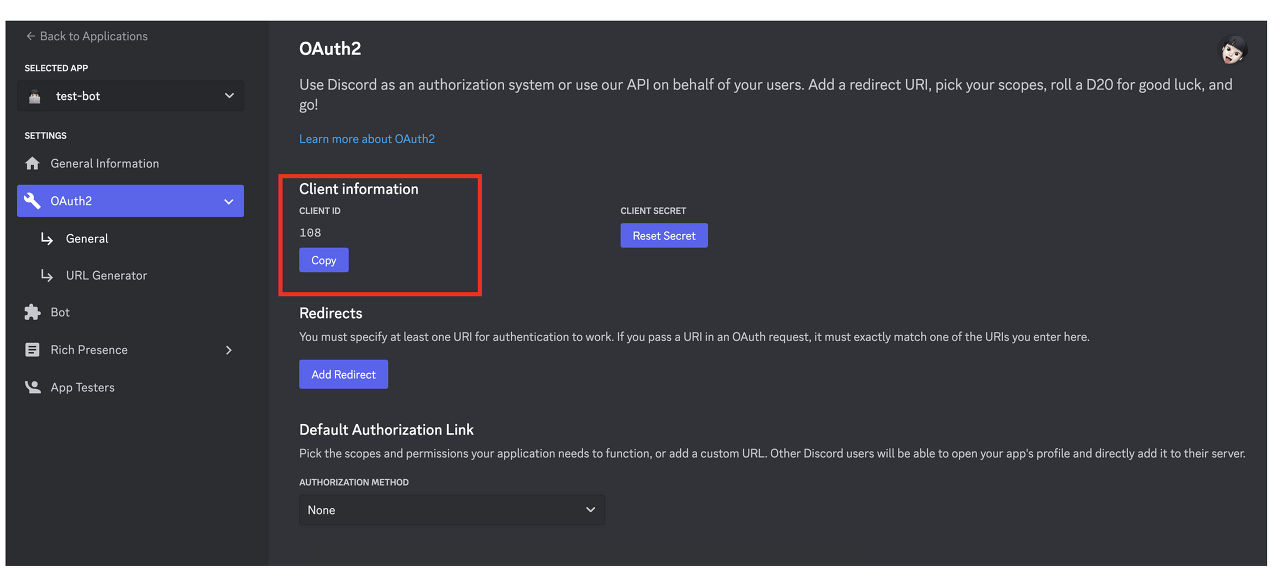This screenshot has height=588, width=1280.
Task: Open Learn more about OAuth2 link
Action: pos(367,139)
